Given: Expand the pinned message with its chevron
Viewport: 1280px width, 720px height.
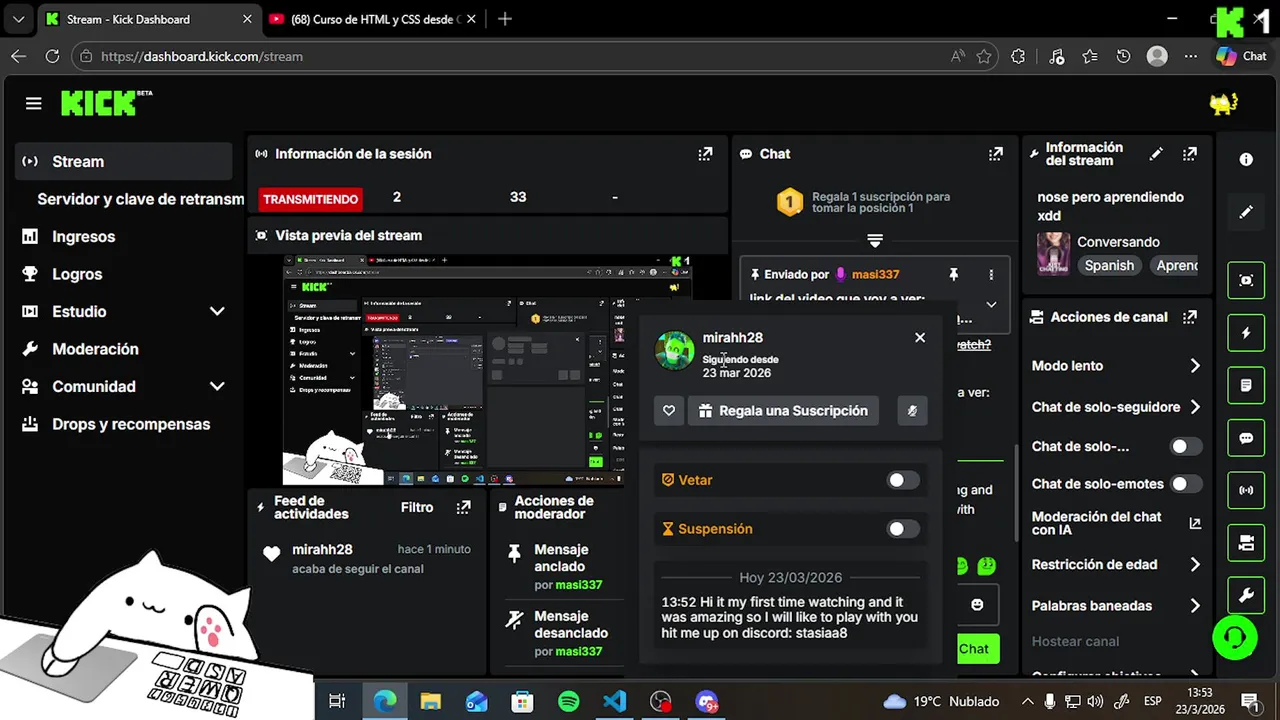Looking at the screenshot, I should pyautogui.click(x=991, y=304).
